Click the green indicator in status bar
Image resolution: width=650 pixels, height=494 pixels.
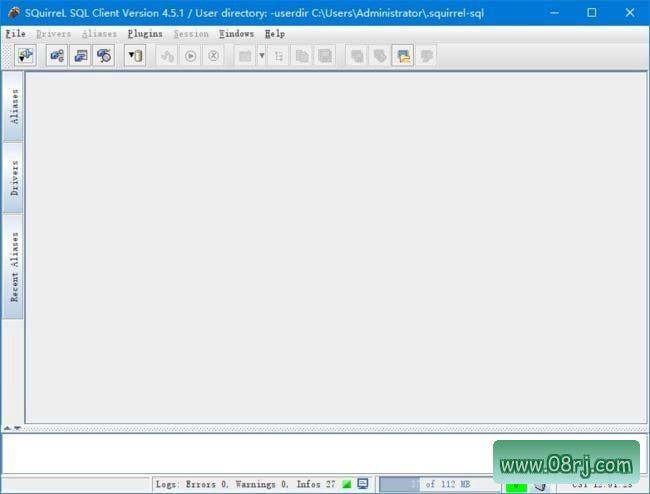(516, 486)
